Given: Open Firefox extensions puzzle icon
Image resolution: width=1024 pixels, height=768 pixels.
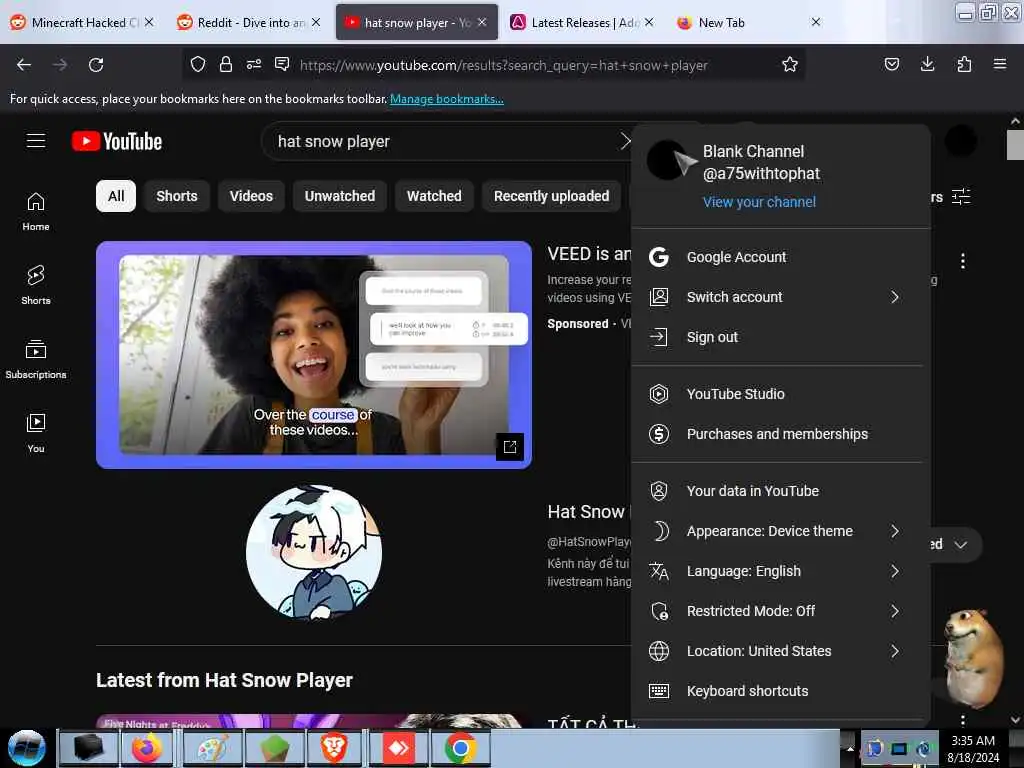Looking at the screenshot, I should click(x=964, y=64).
